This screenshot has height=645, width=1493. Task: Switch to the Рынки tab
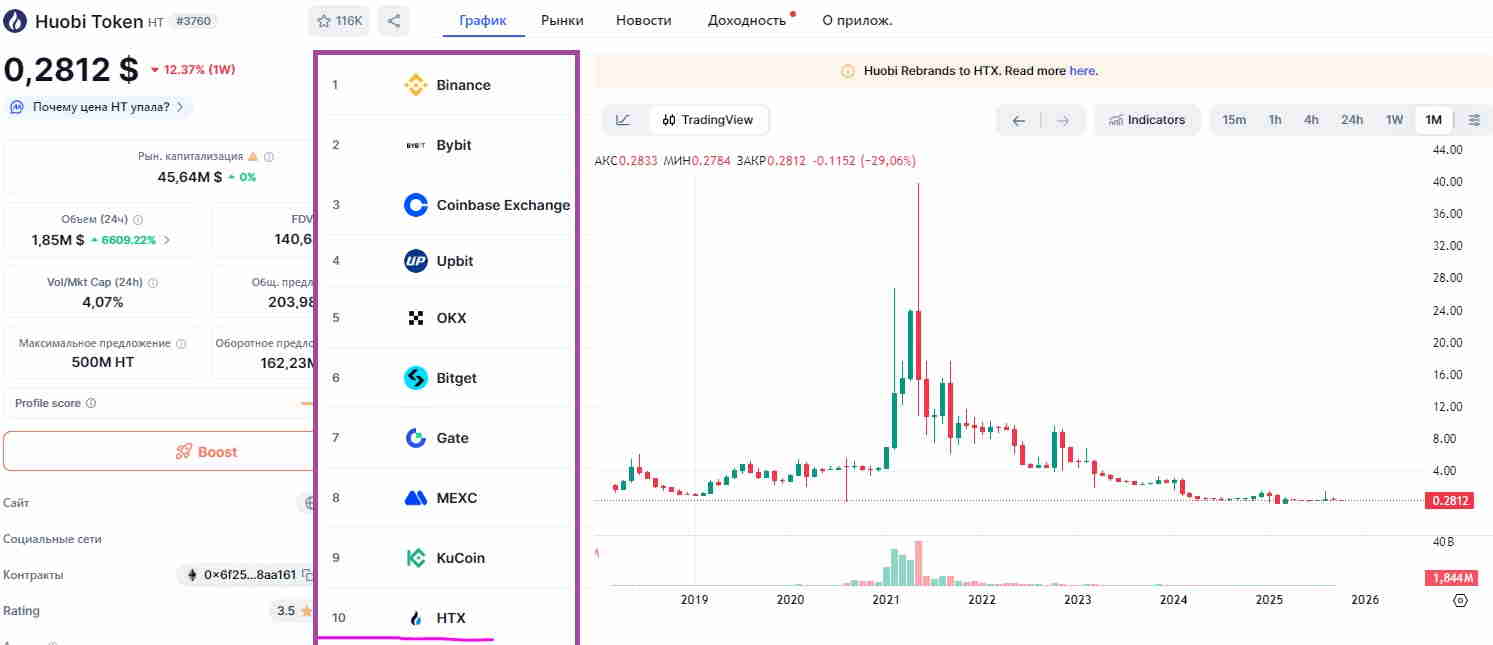click(562, 20)
